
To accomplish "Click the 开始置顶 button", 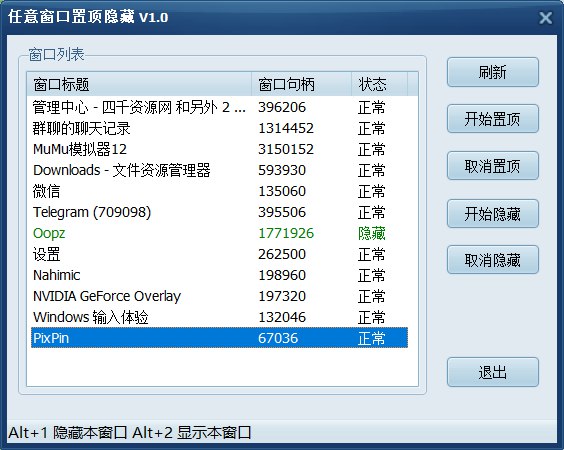I will 492,119.
